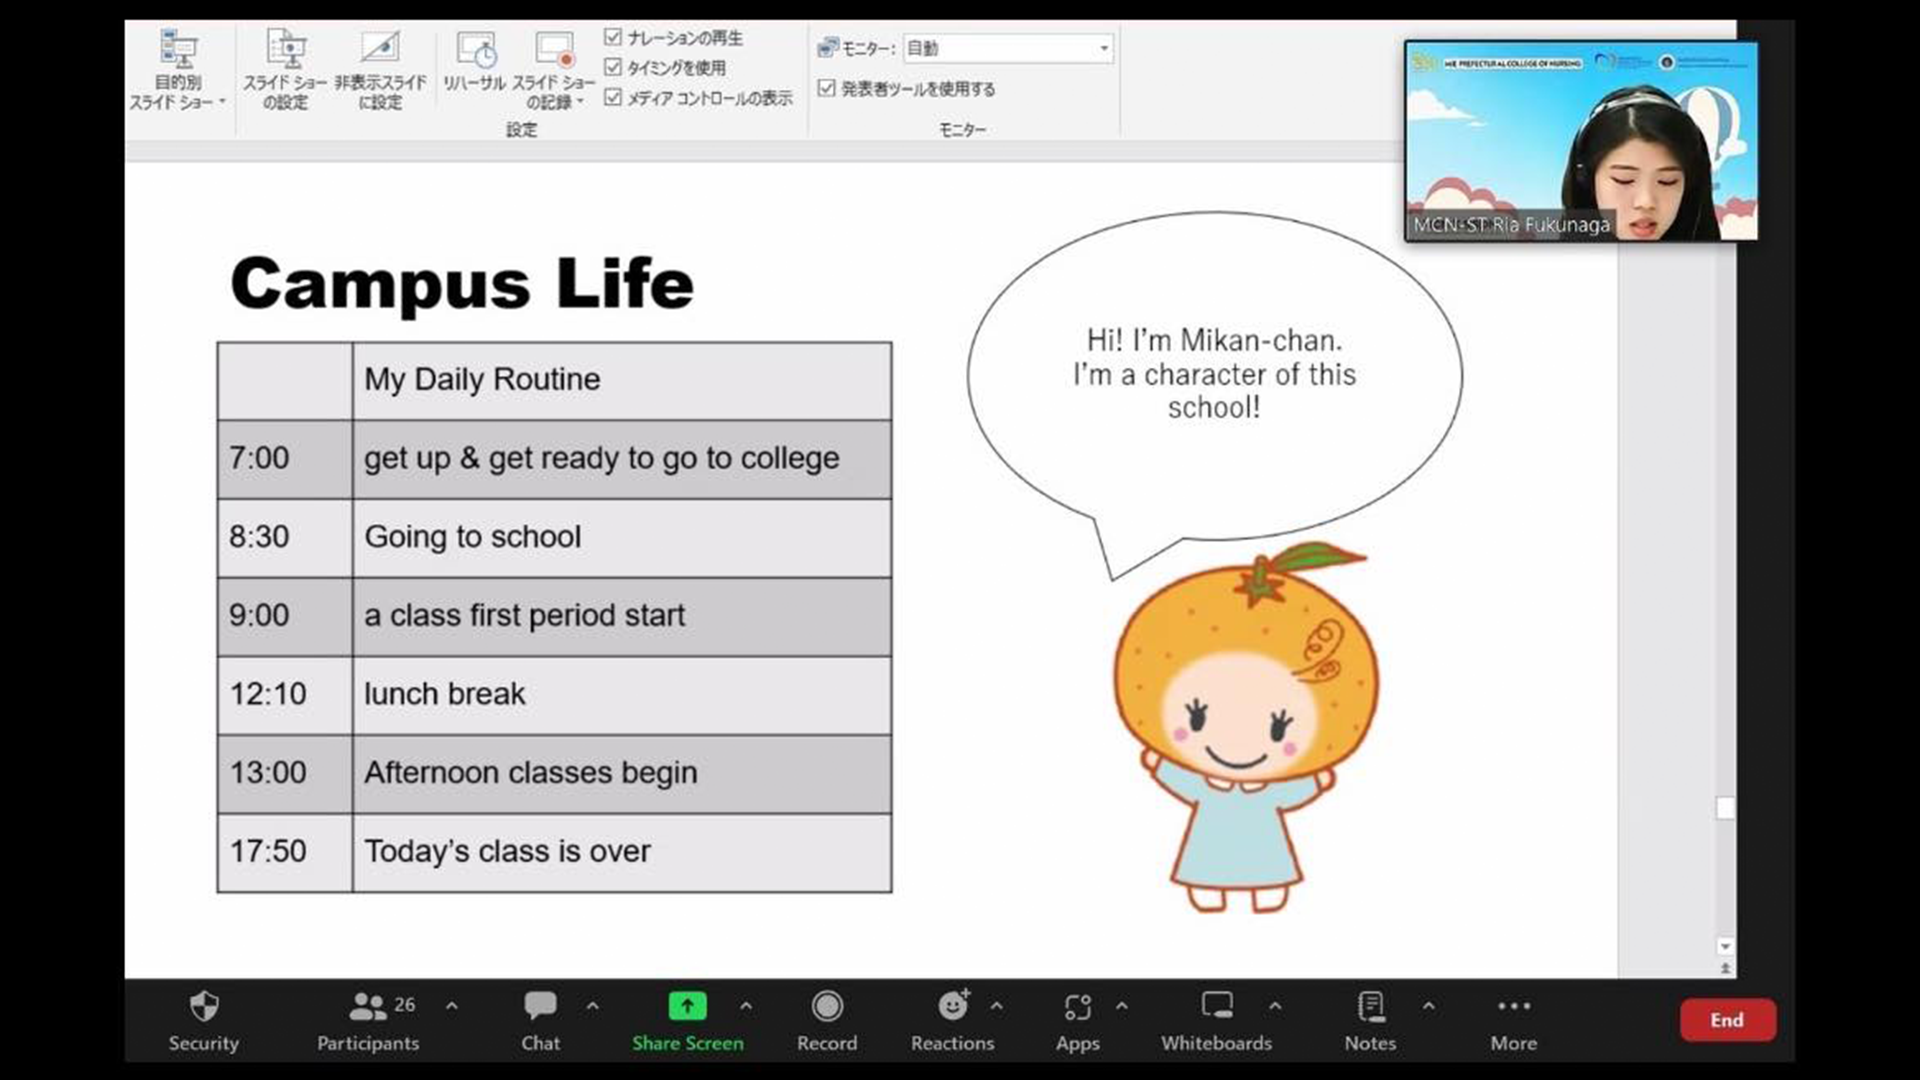The width and height of the screenshot is (1920, 1080).
Task: Click the PowerPoint vertical scrollbar thumb
Action: (x=1725, y=808)
